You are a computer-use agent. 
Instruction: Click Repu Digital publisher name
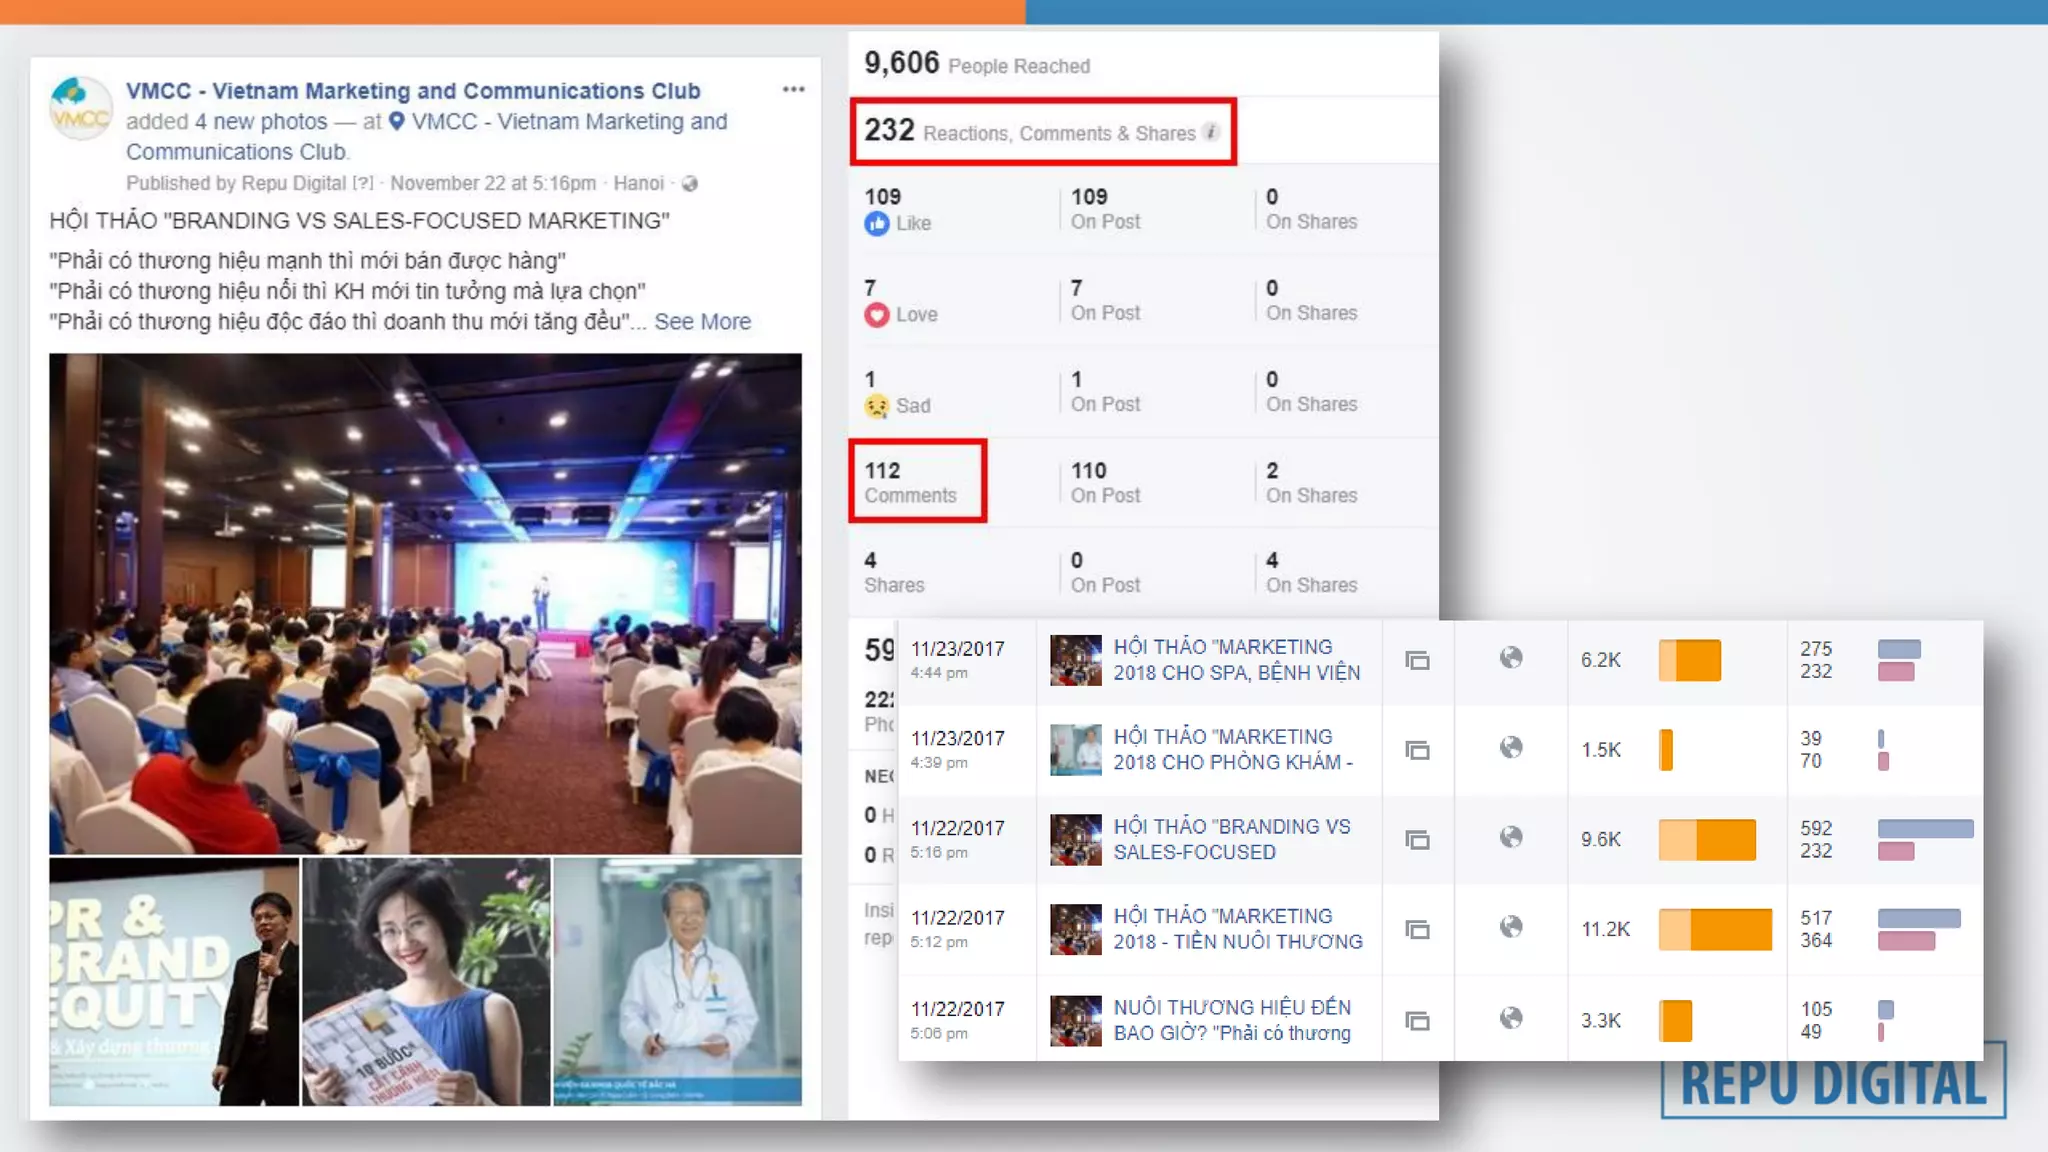(294, 184)
